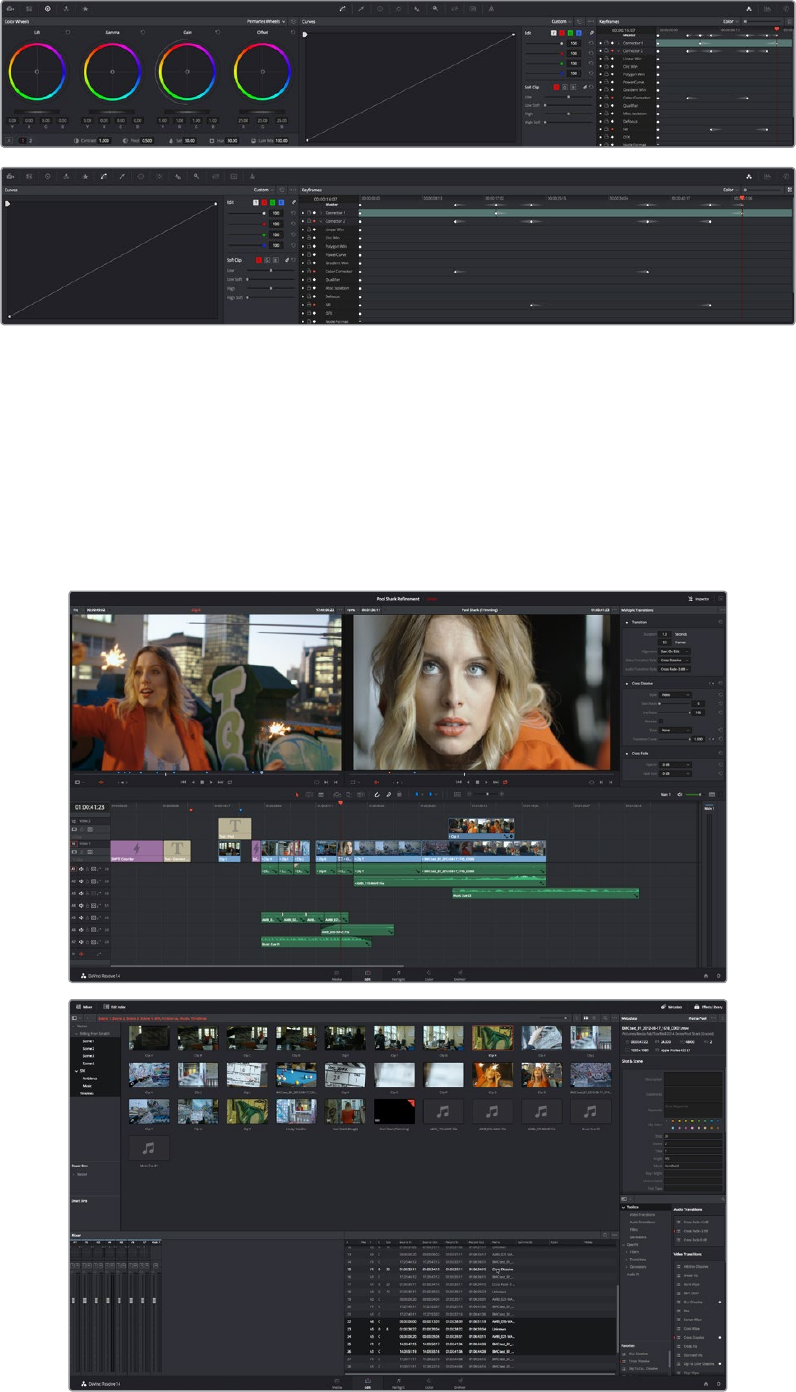Select Timelines bin in media pool
This screenshot has width=796, height=1392.
click(89, 1093)
